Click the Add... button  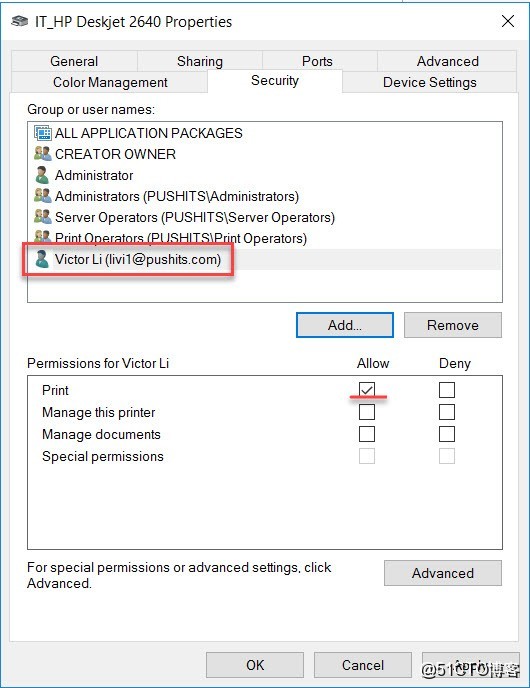345,325
